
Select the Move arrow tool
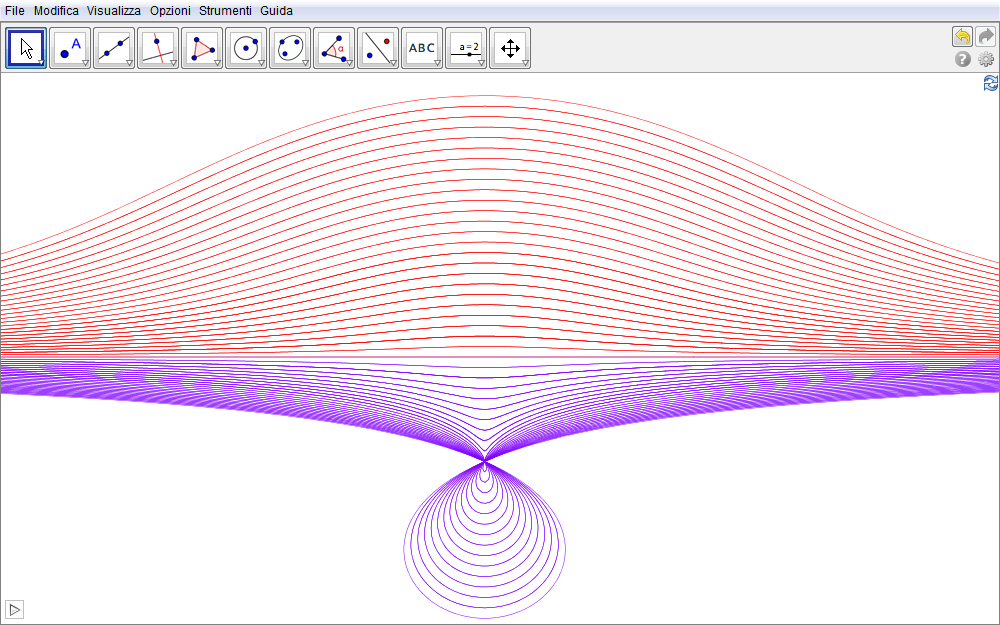[x=26, y=47]
